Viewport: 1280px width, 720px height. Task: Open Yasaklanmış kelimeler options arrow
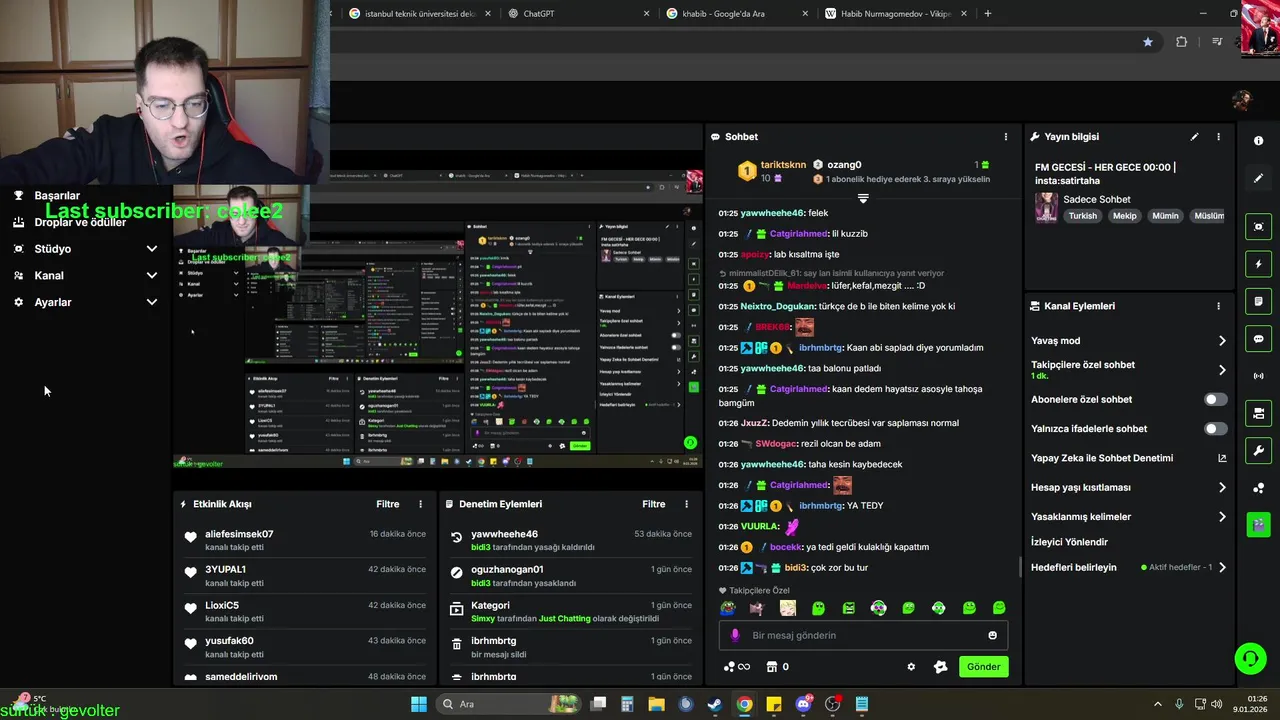(1222, 517)
